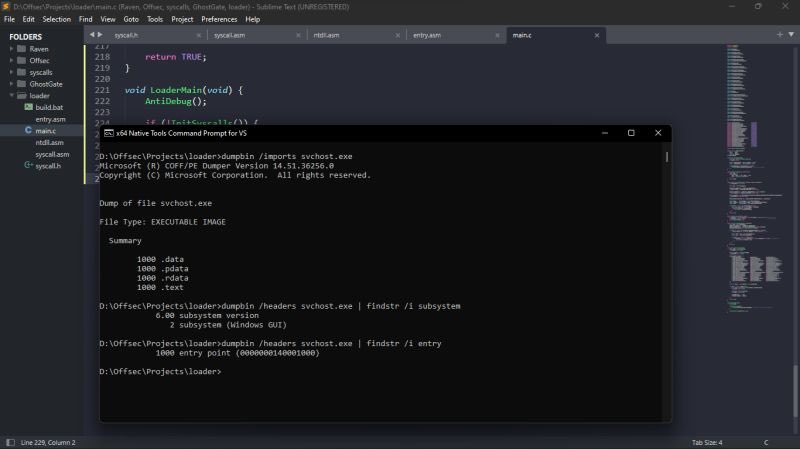Close the main.c tab
Screen dimensions: 800x449
click(x=596, y=35)
